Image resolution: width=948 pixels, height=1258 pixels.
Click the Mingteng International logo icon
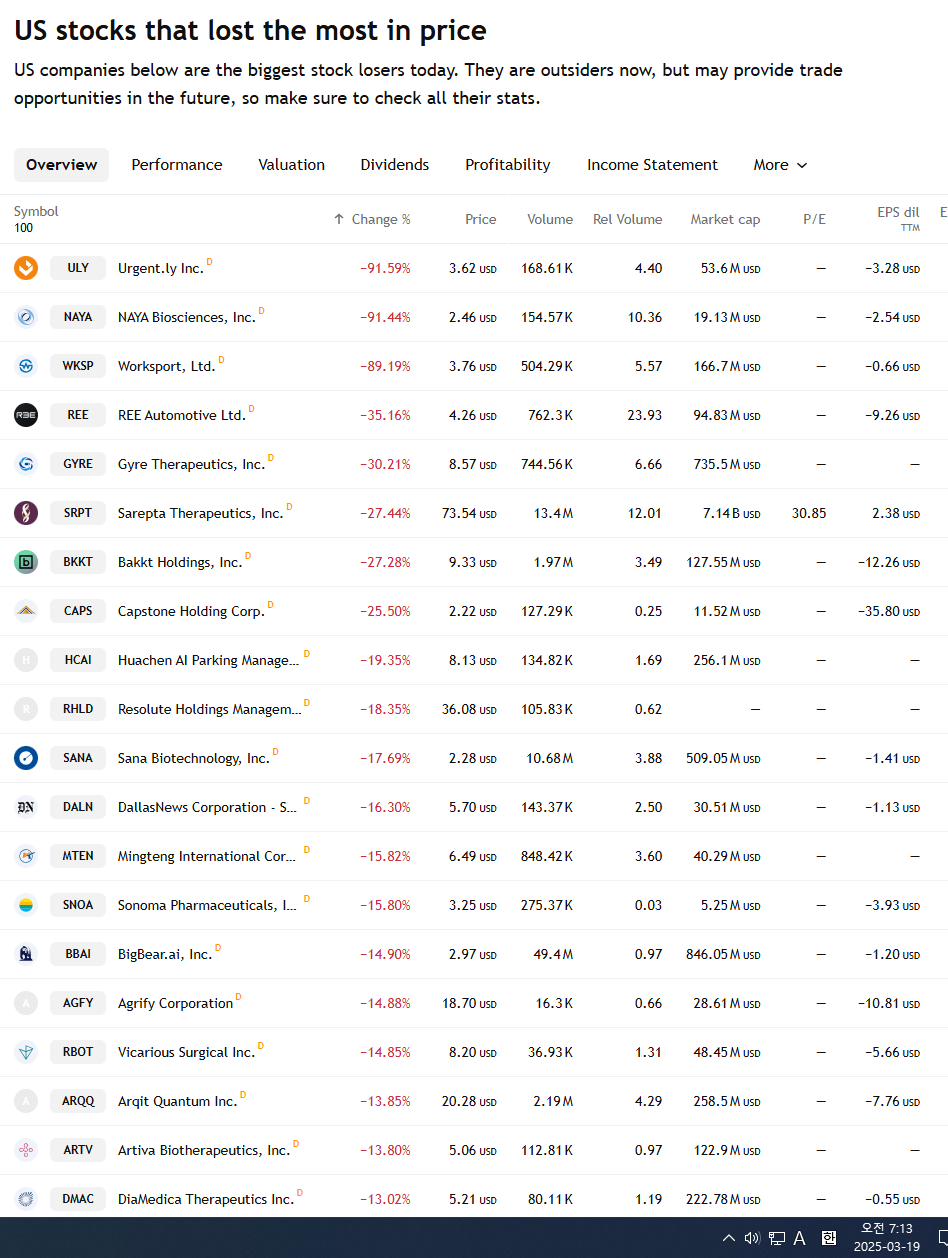coord(26,856)
